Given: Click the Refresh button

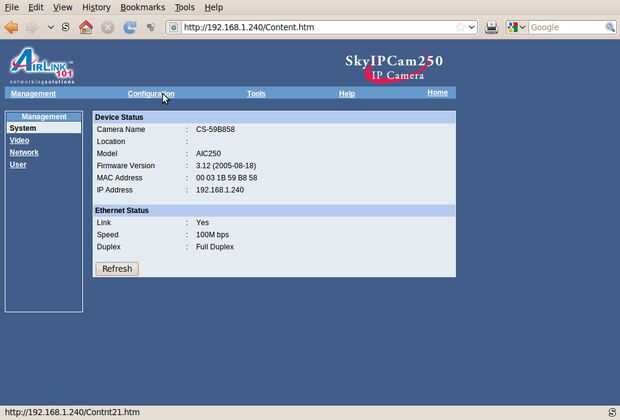Looking at the screenshot, I should [x=117, y=269].
